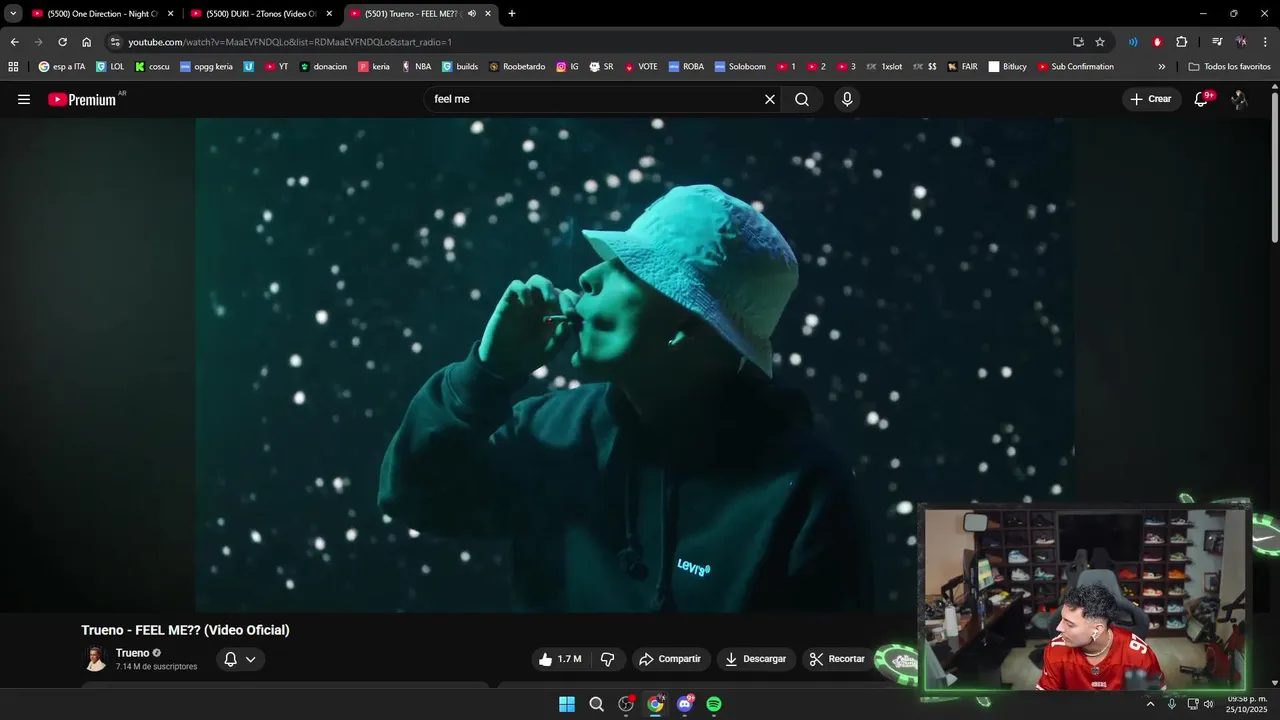1280x720 pixels.
Task: Go to YouTube Premium home logo
Action: tap(82, 99)
